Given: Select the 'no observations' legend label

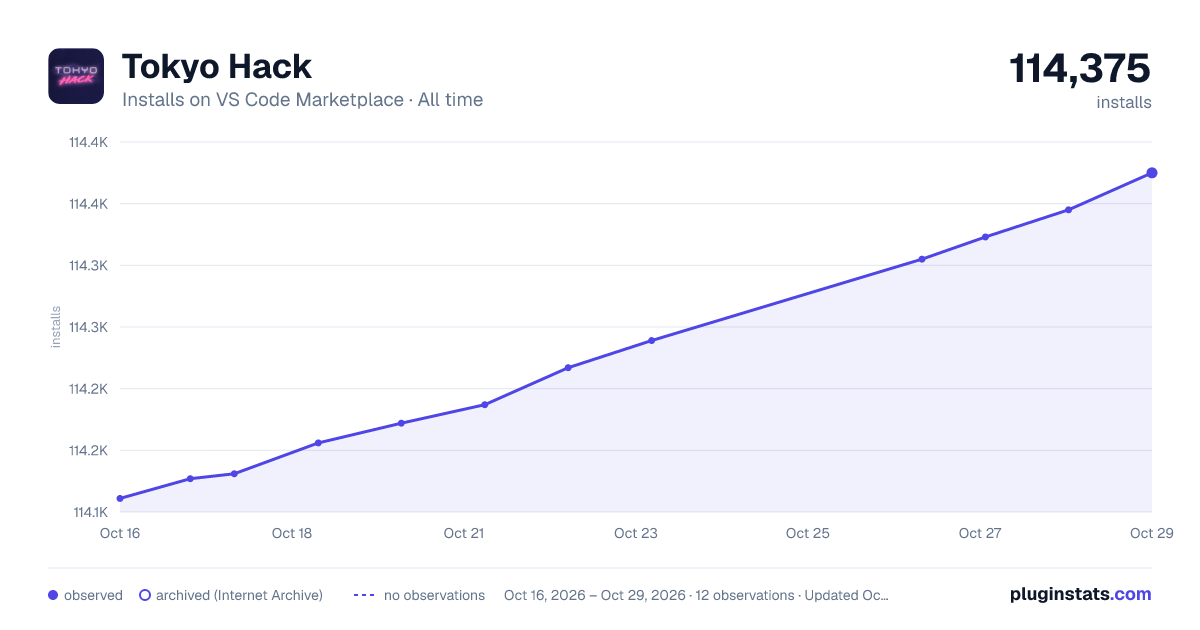Looking at the screenshot, I should tap(434, 595).
